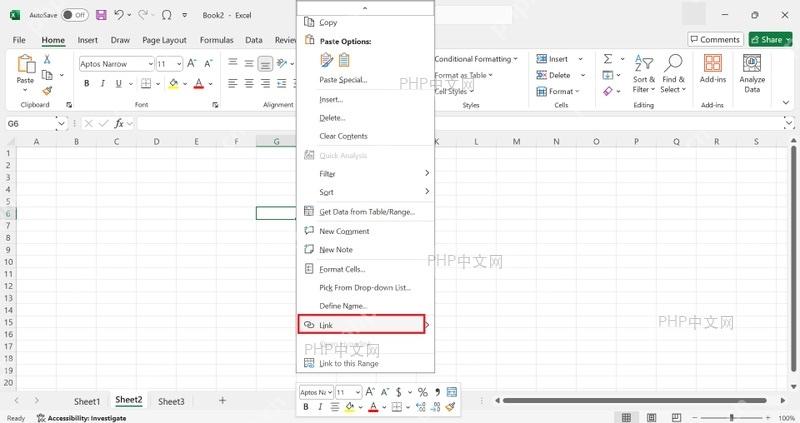
Task: Expand the Name Box dropdown arrow
Action: (61, 123)
